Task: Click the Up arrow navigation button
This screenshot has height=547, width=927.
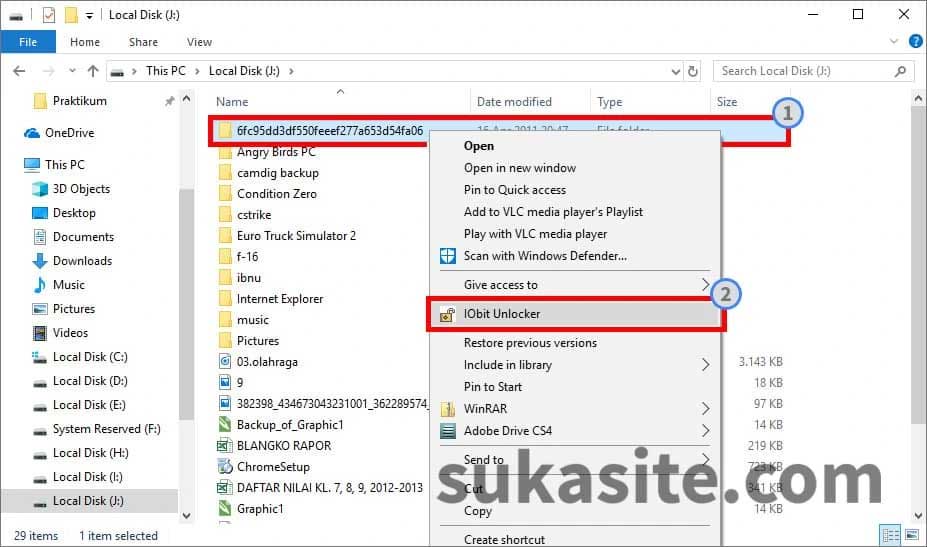Action: 93,71
